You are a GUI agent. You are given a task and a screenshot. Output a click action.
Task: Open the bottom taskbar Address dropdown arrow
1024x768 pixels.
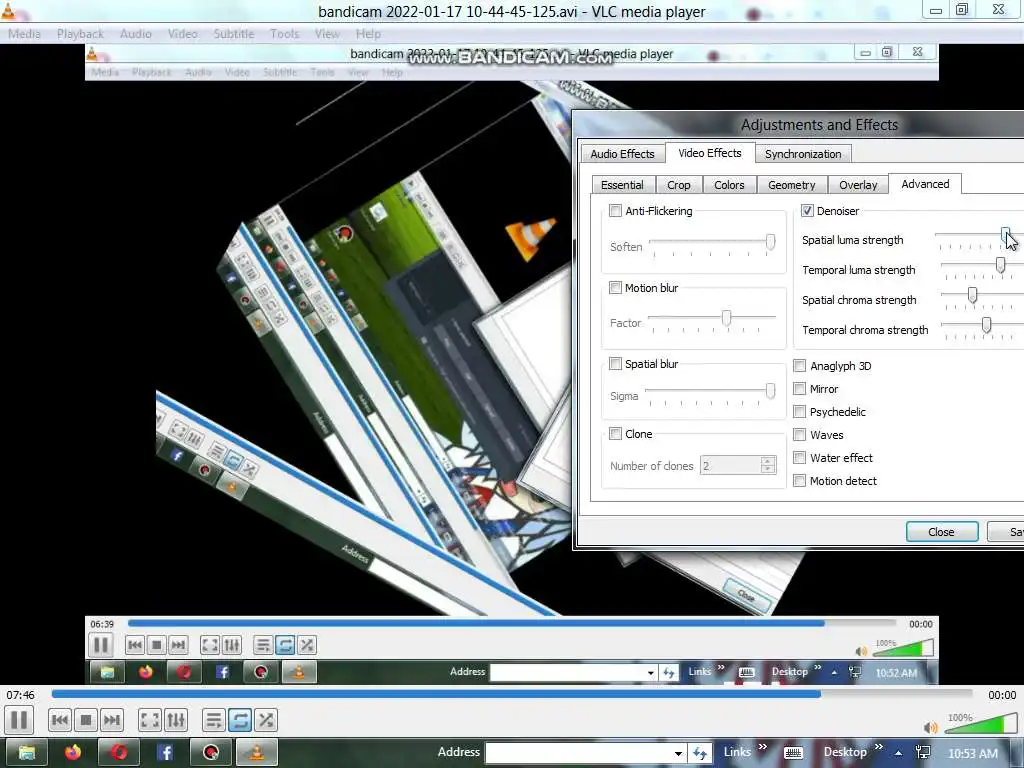(679, 753)
